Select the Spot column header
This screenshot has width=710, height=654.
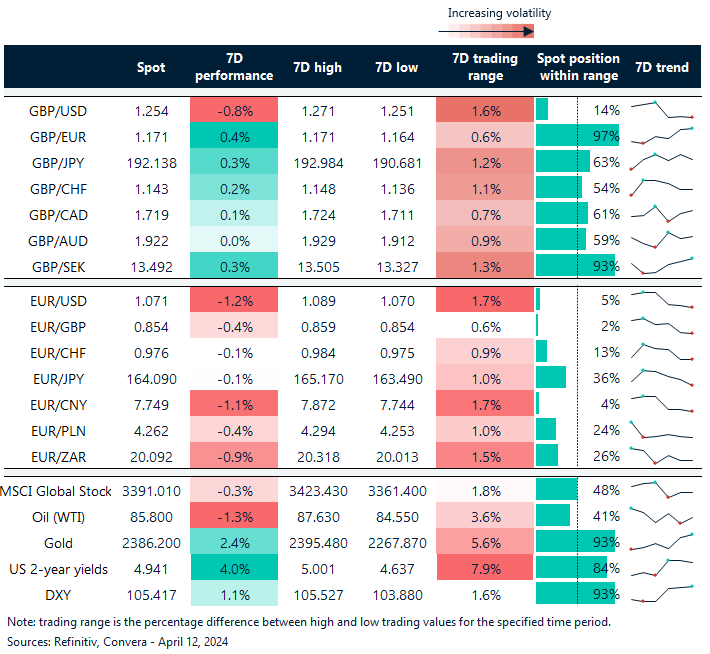pyautogui.click(x=151, y=67)
